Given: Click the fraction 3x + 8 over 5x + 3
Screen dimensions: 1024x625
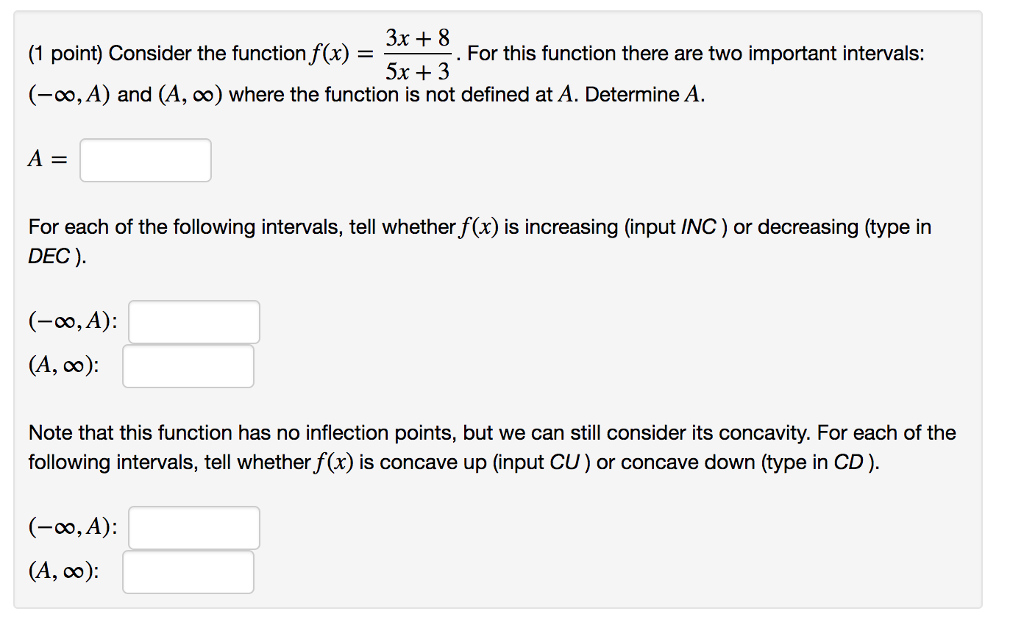Looking at the screenshot, I should [417, 53].
